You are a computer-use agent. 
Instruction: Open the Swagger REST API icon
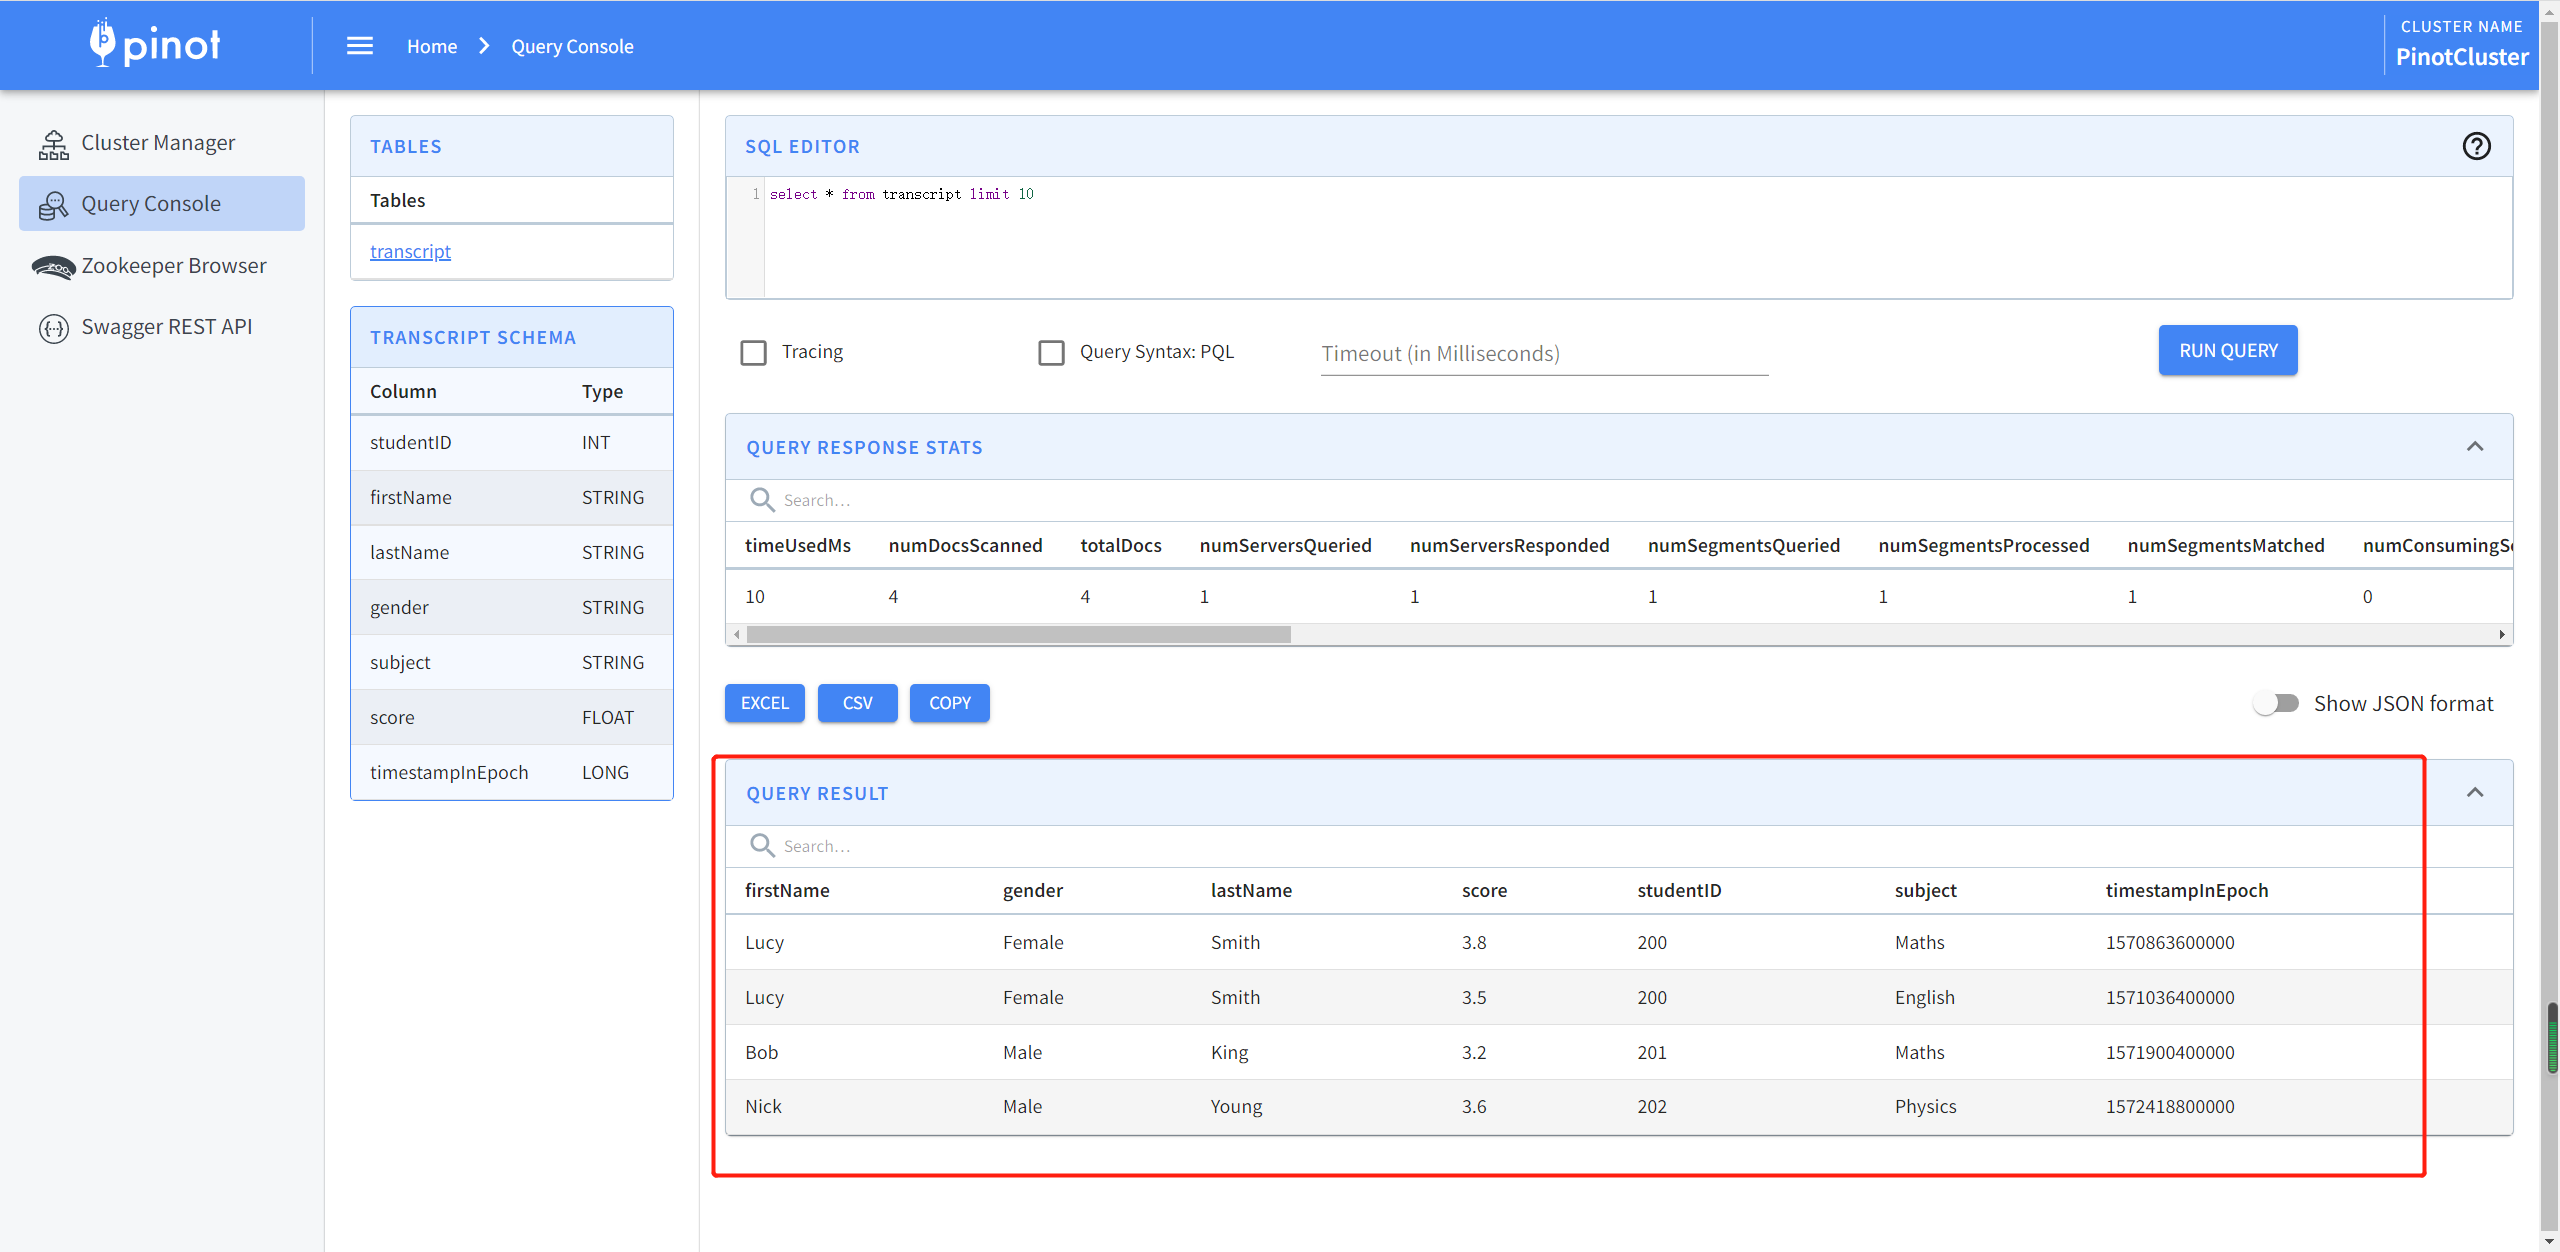click(54, 328)
